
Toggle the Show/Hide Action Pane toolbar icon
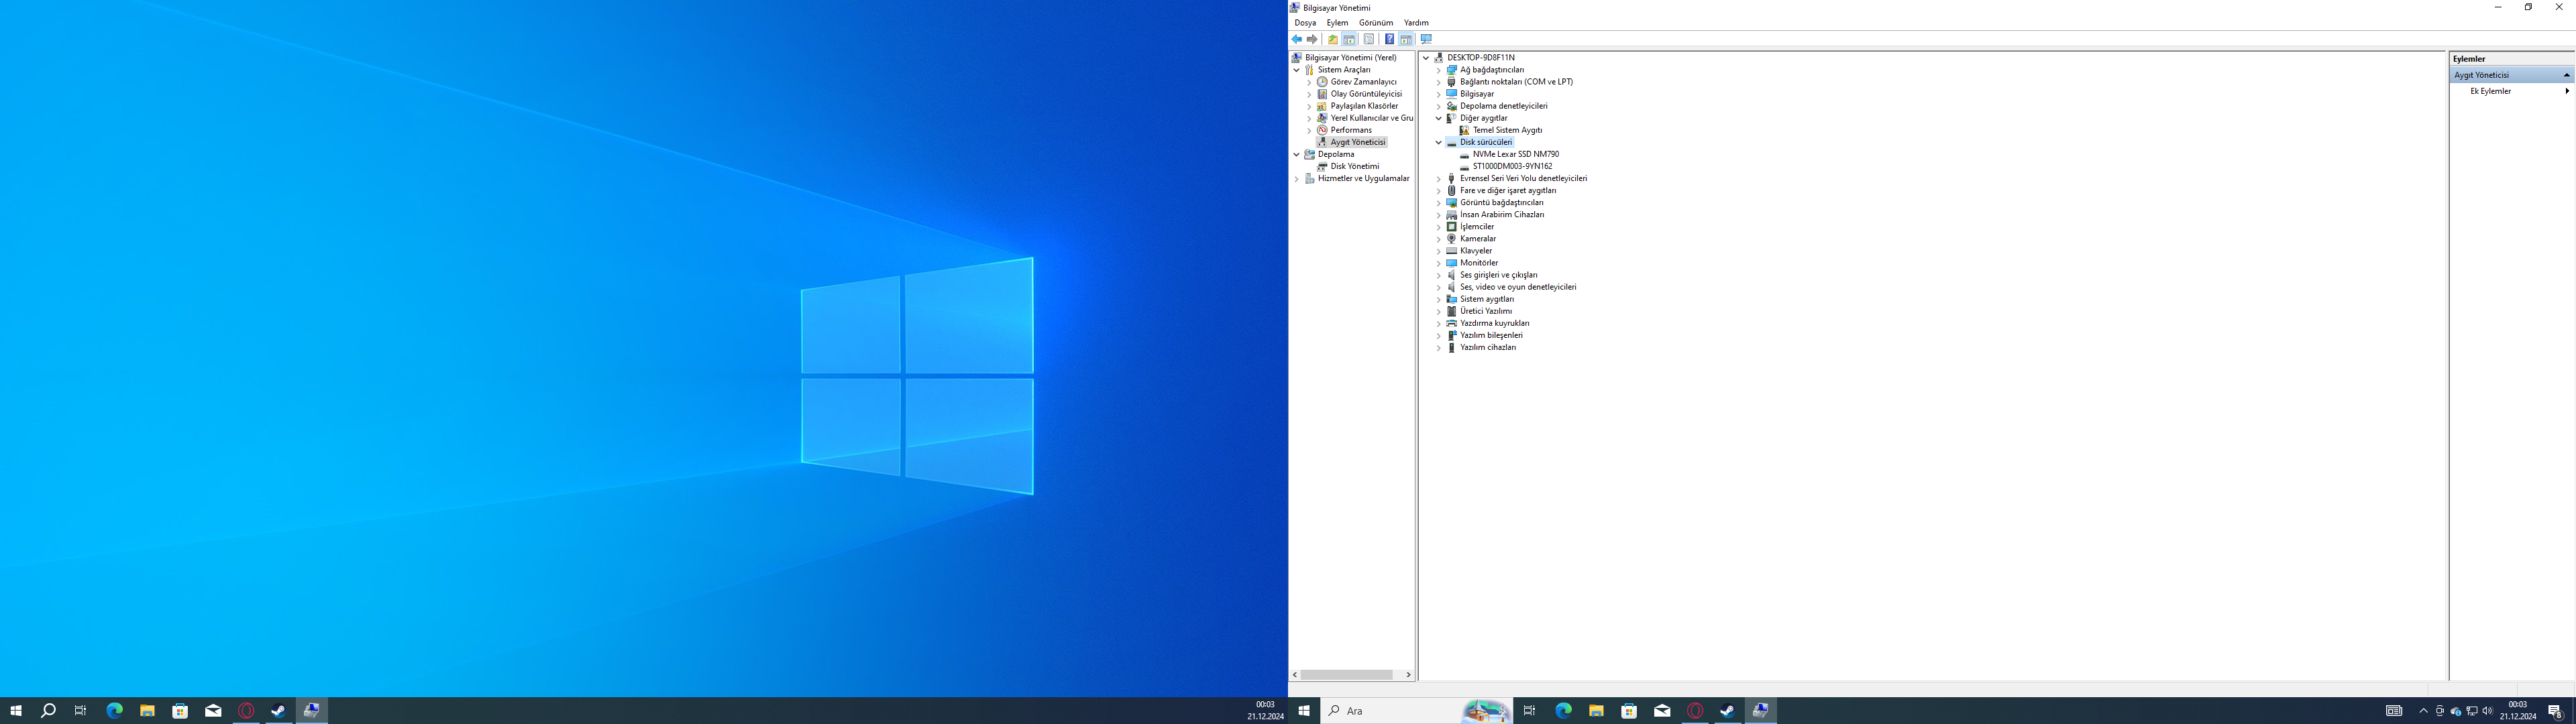[1406, 39]
